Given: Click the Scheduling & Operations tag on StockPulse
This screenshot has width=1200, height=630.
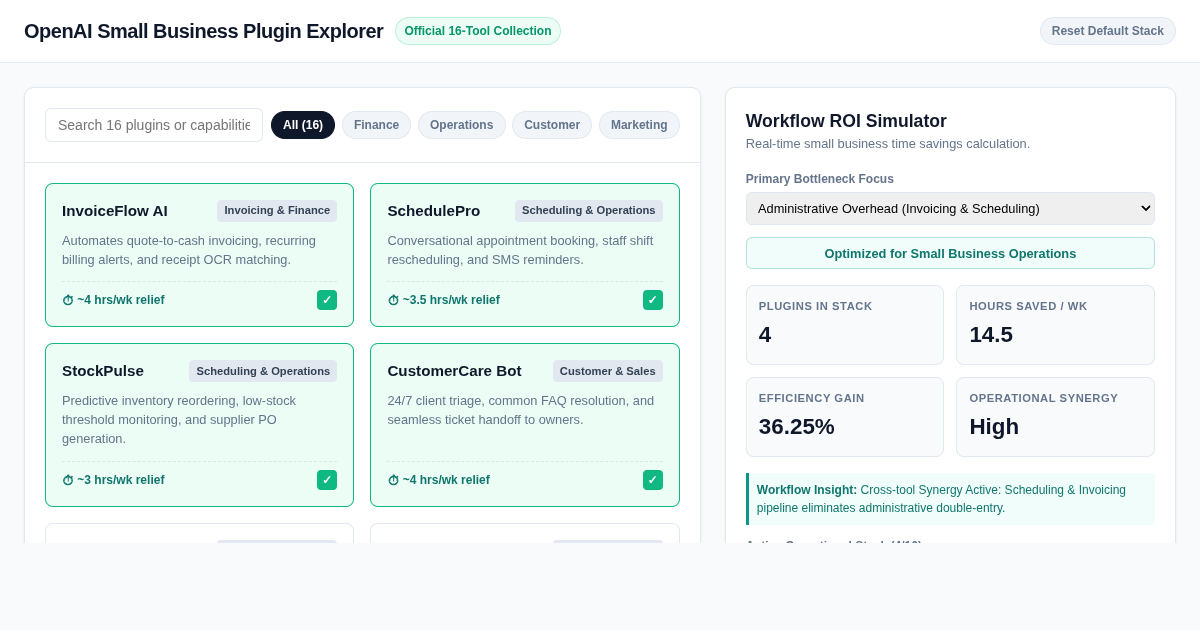Looking at the screenshot, I should point(263,371).
